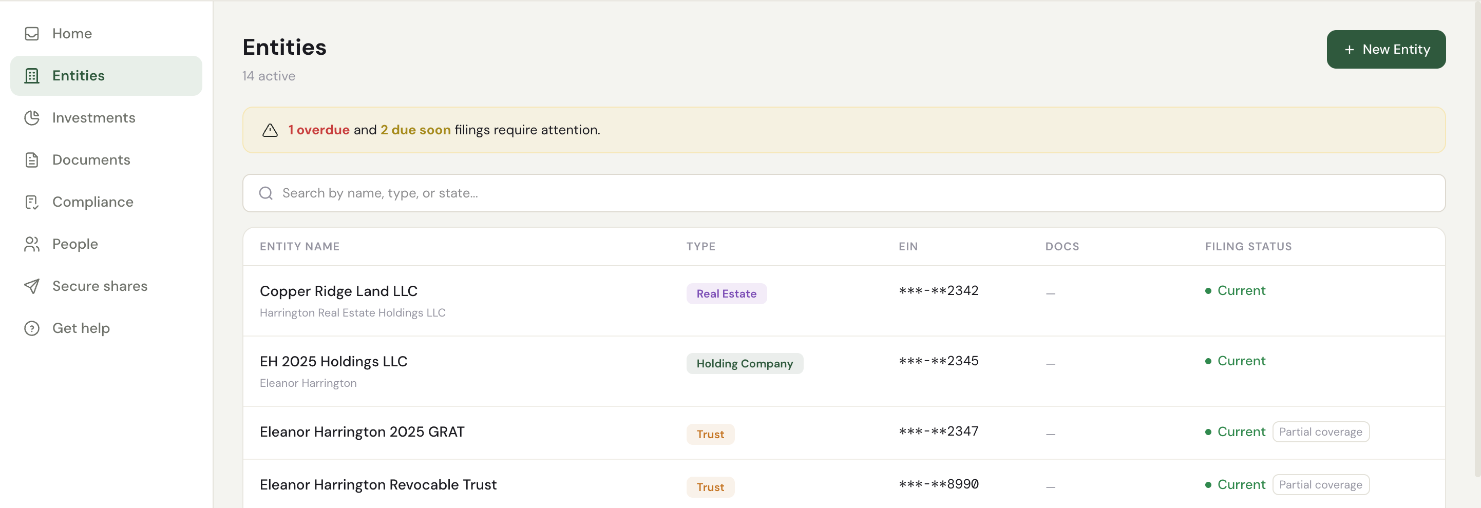The width and height of the screenshot is (1481, 508).
Task: Sort by Type column header
Action: (x=701, y=246)
